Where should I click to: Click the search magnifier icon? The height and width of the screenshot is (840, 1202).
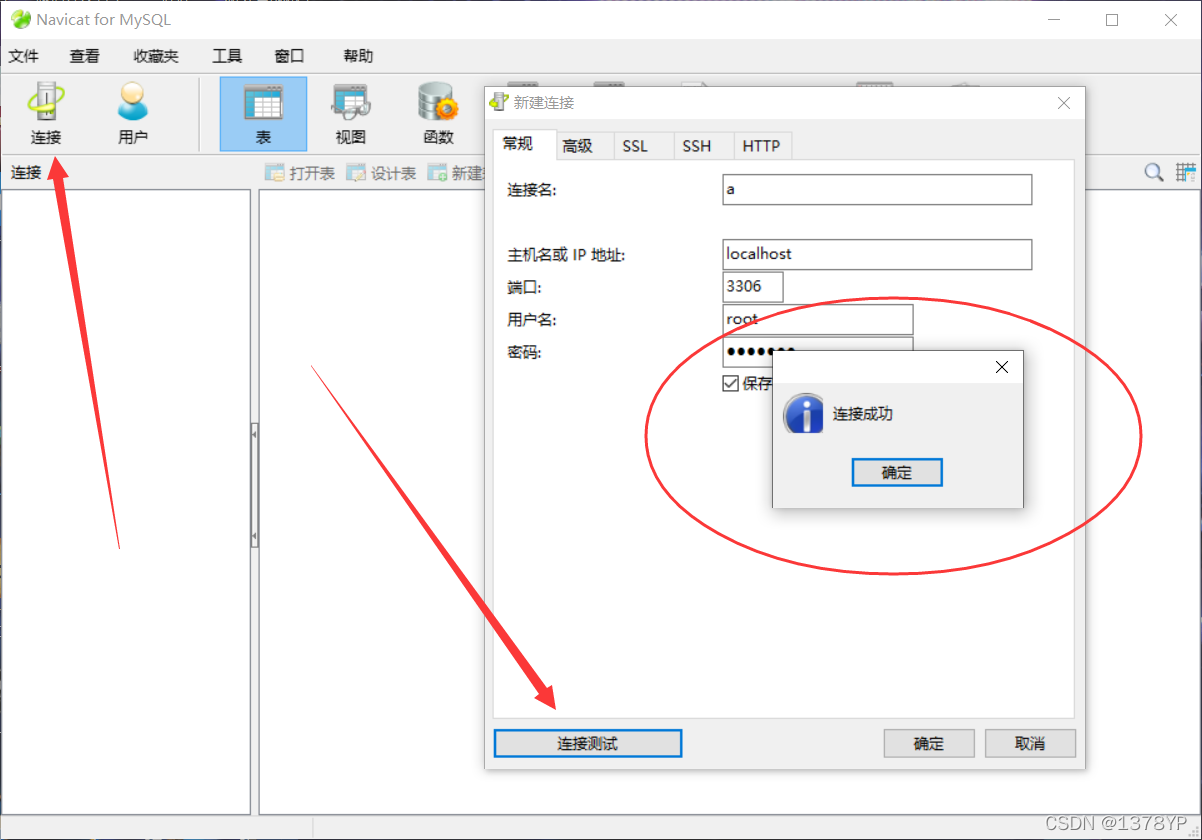coord(1153,173)
